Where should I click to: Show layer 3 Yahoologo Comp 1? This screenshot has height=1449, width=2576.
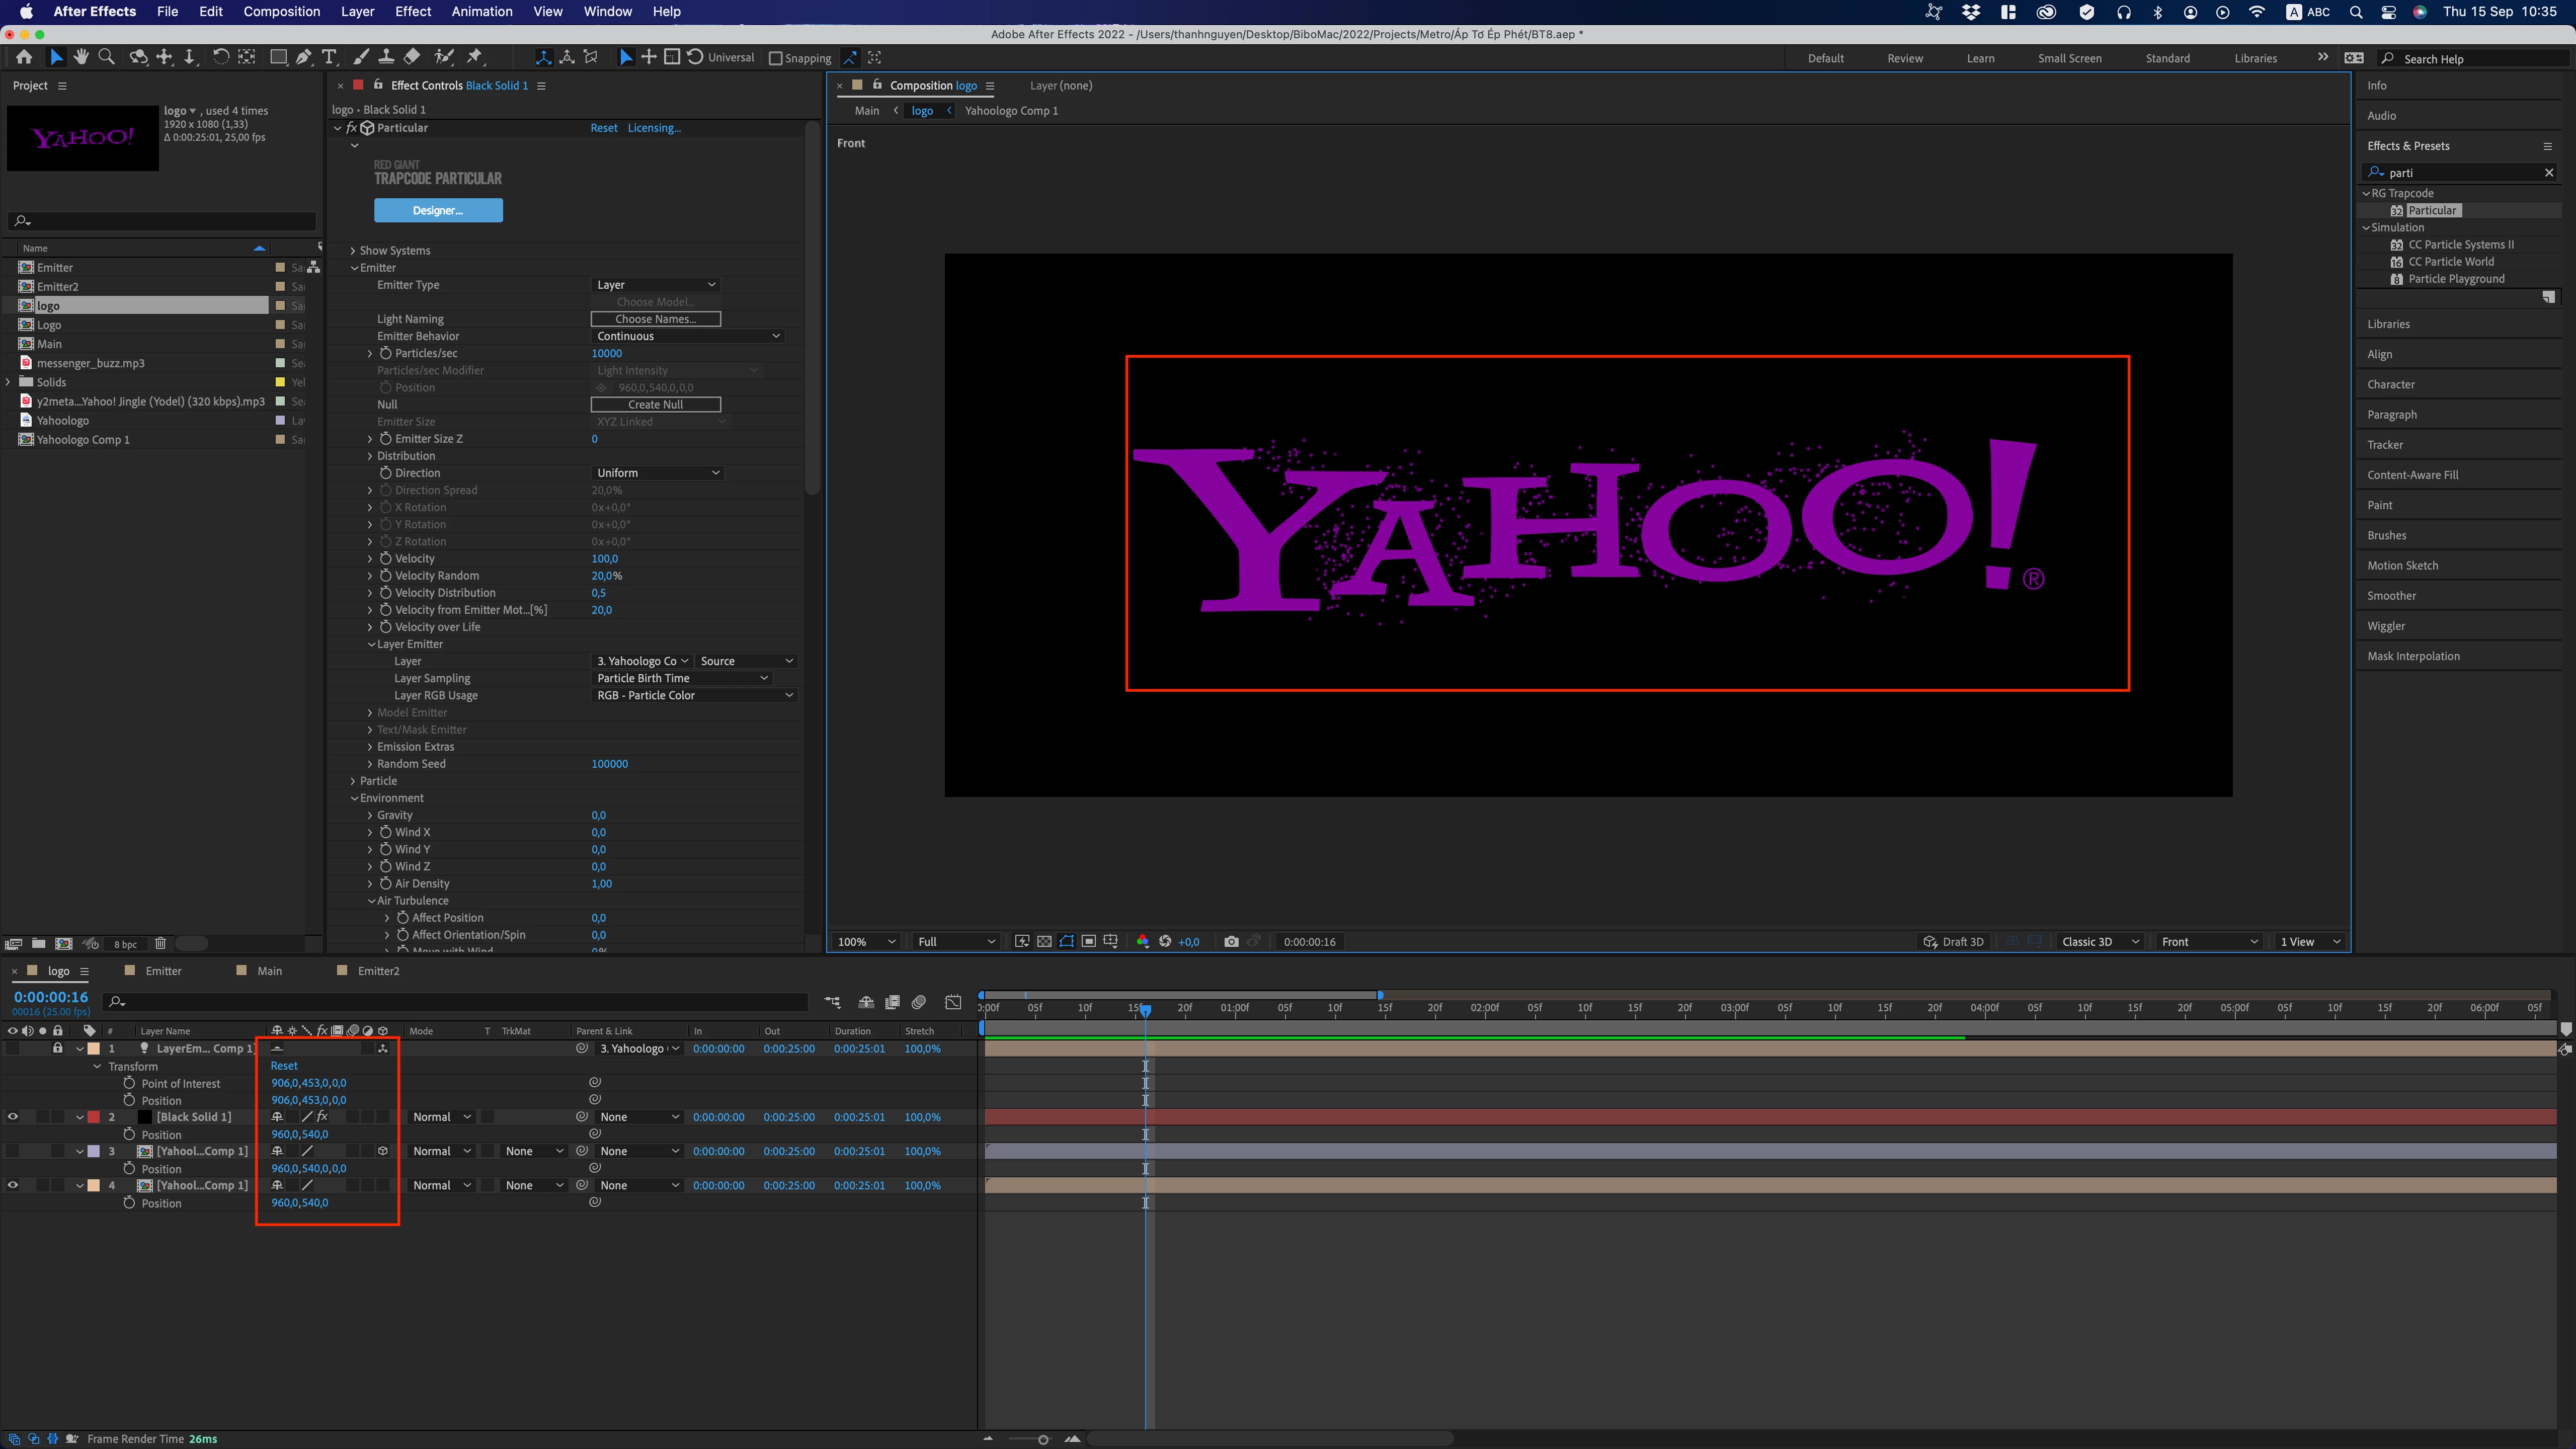click(x=13, y=1151)
